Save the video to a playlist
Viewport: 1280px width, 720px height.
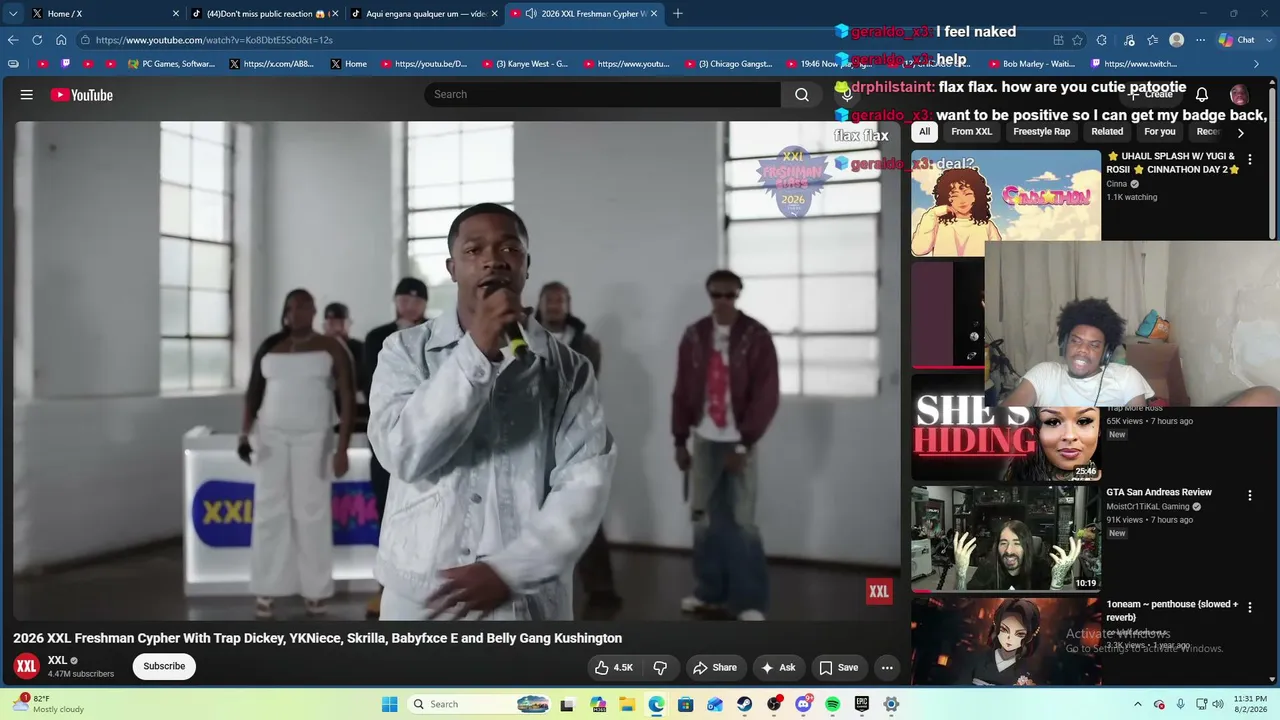coord(838,668)
